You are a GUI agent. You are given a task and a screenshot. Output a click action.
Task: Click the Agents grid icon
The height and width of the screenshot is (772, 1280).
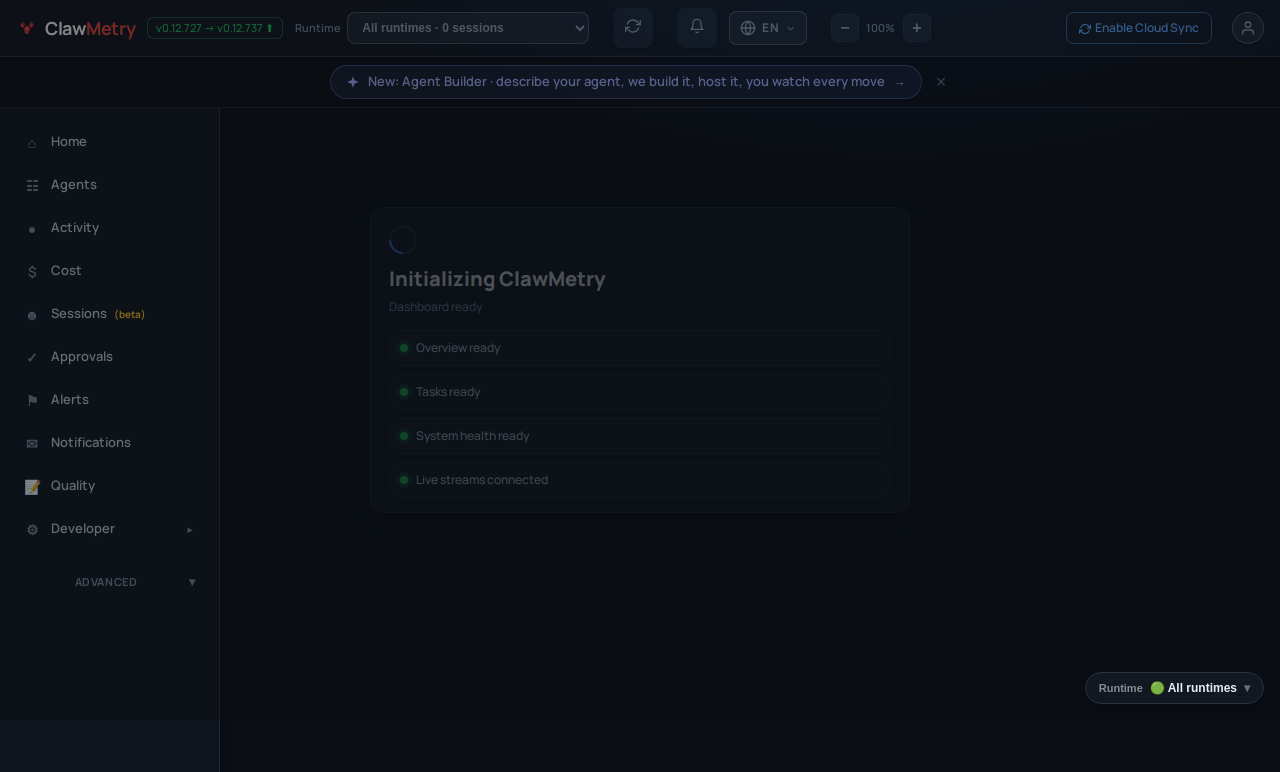(32, 186)
